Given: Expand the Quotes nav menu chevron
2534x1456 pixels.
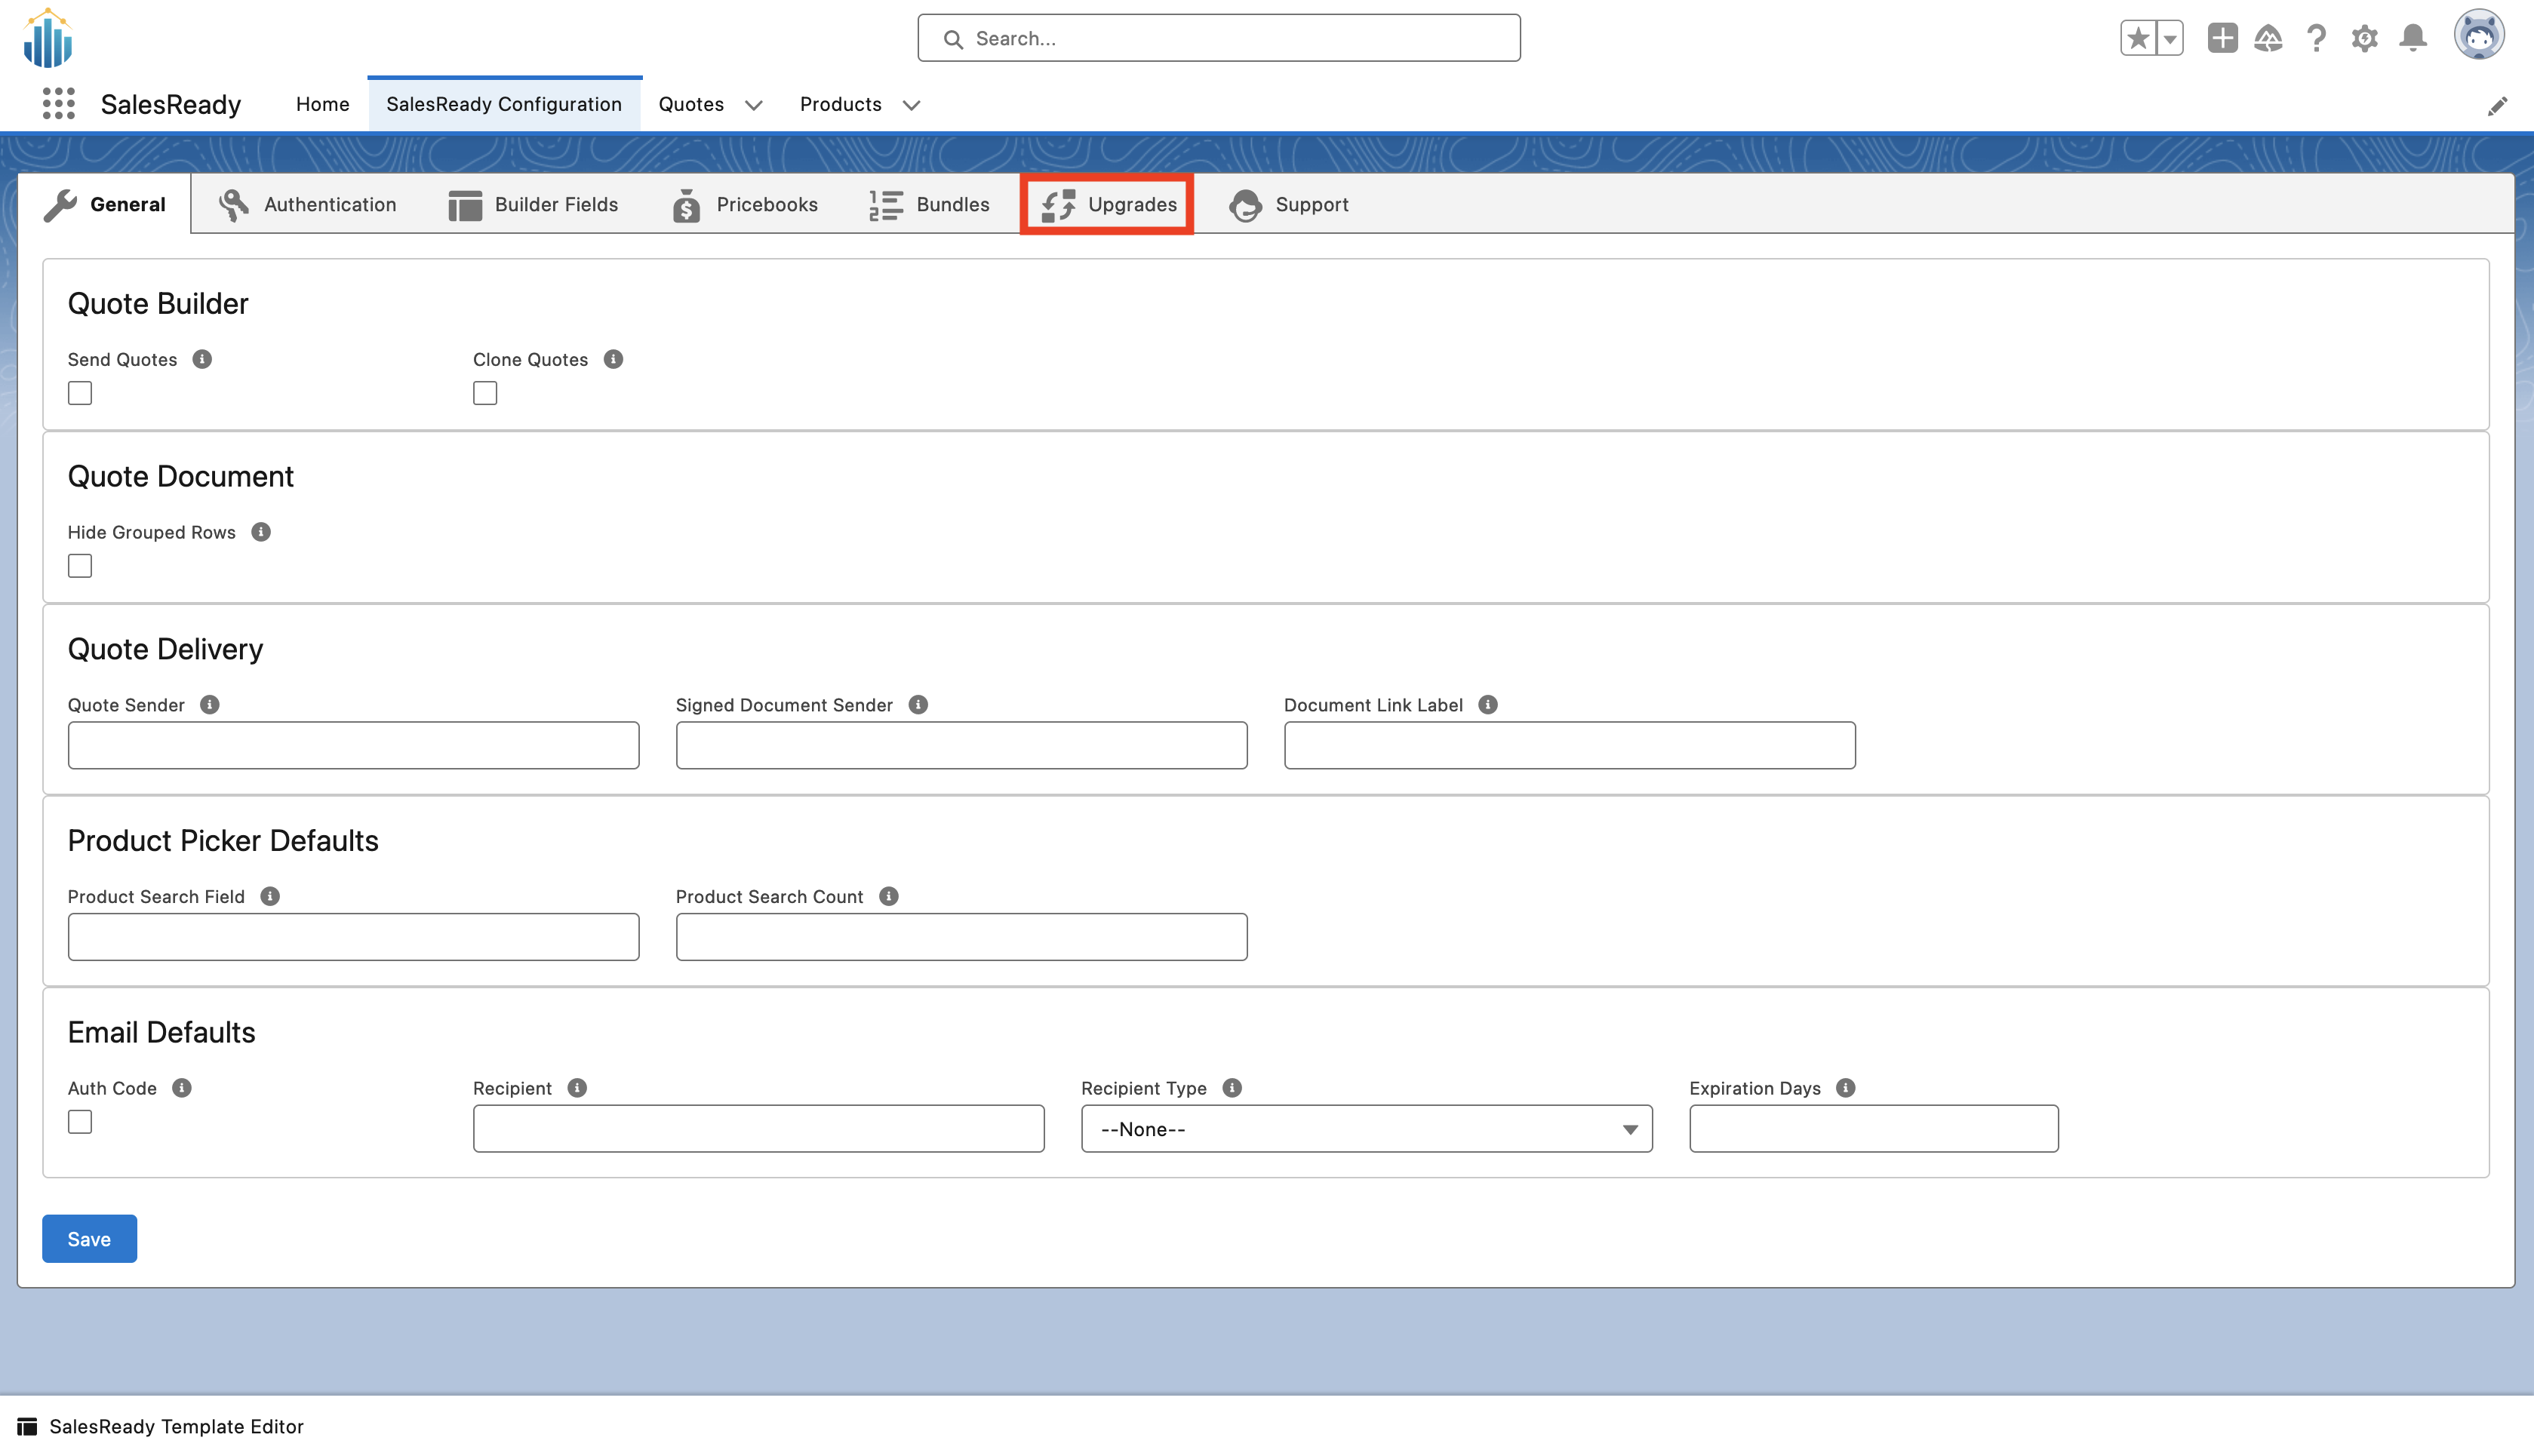Looking at the screenshot, I should pos(754,105).
